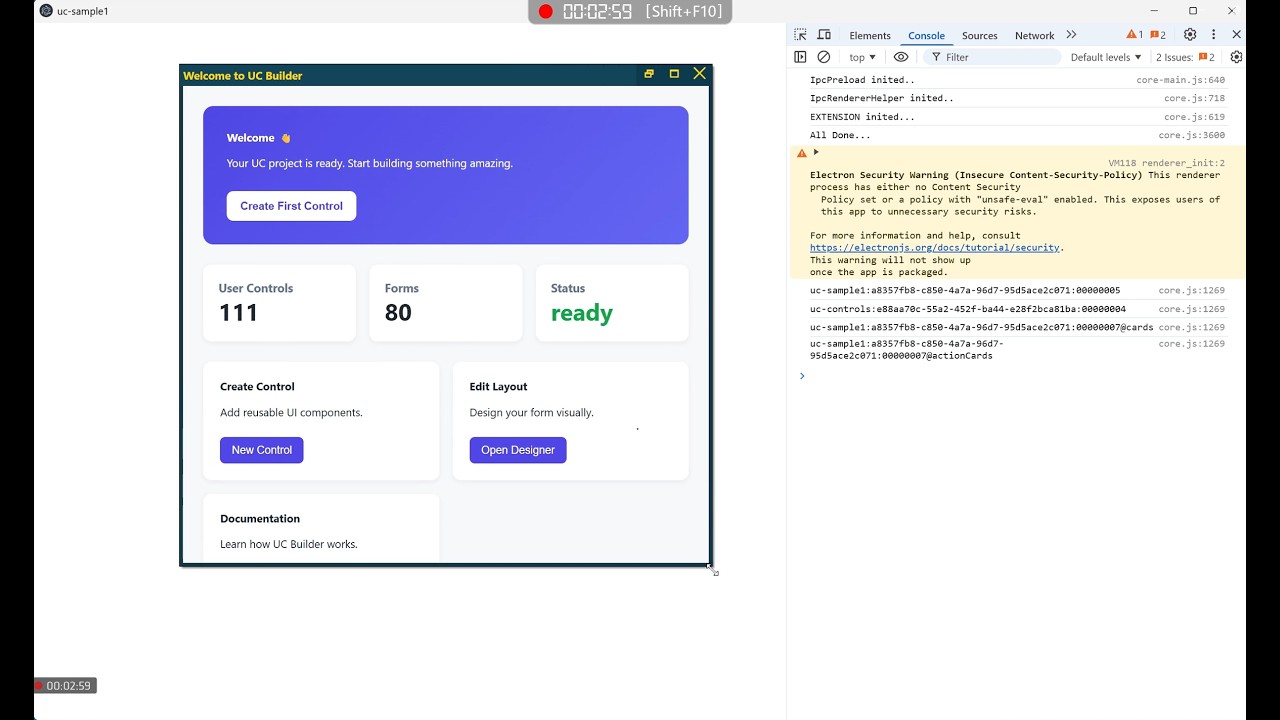Screen dimensions: 1280x720
Task: Click the New Control button
Action: (x=262, y=450)
